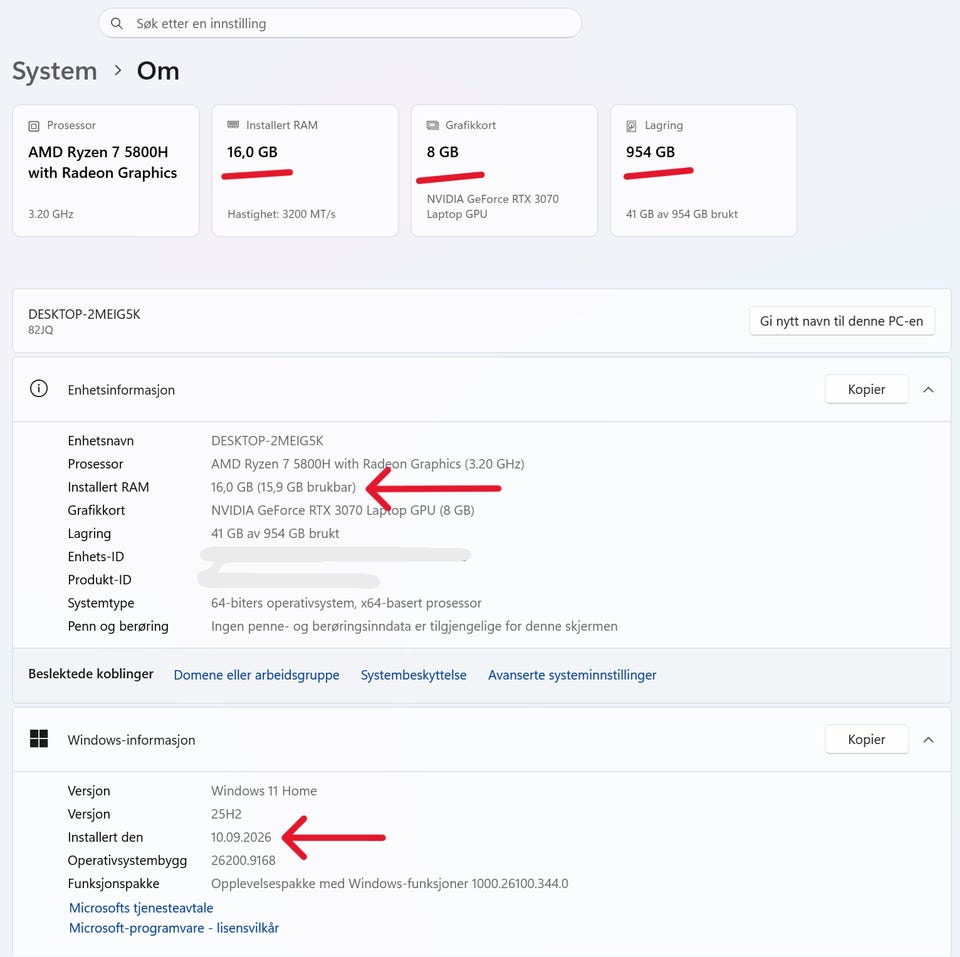Click the Funksjonspakke Opplevelsespakke value

(389, 884)
